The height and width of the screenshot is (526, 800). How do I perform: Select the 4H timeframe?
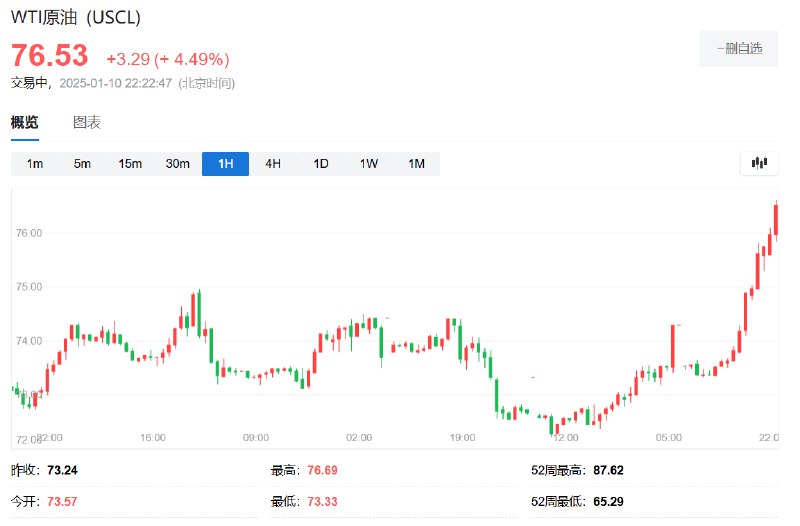click(273, 164)
